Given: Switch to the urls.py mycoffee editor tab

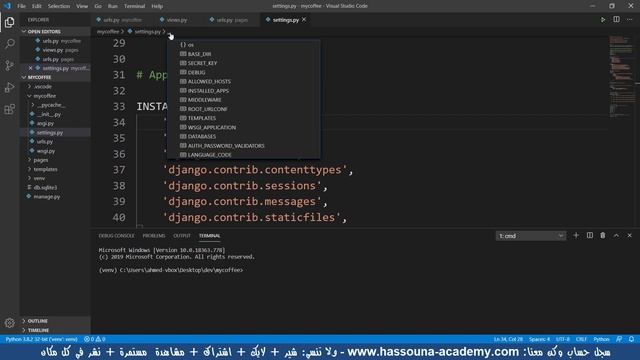Looking at the screenshot, I should point(122,20).
